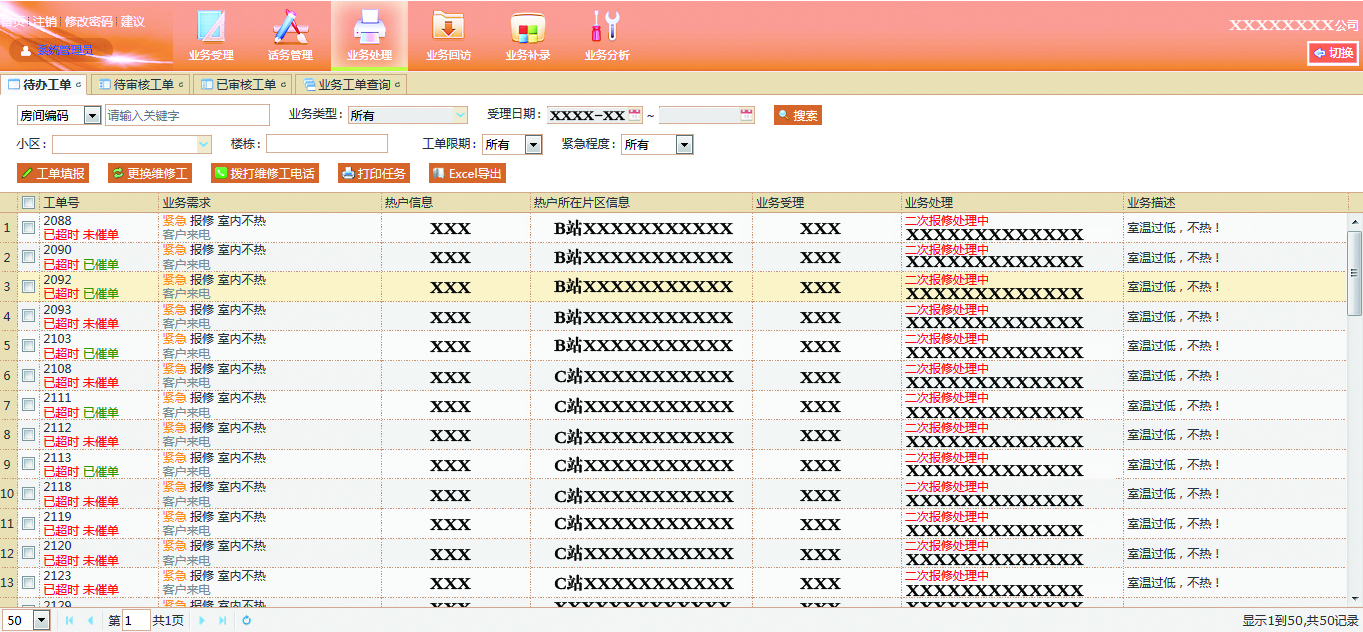Click the Excel导出 button
Viewport: 1363px width, 632px height.
pos(467,174)
